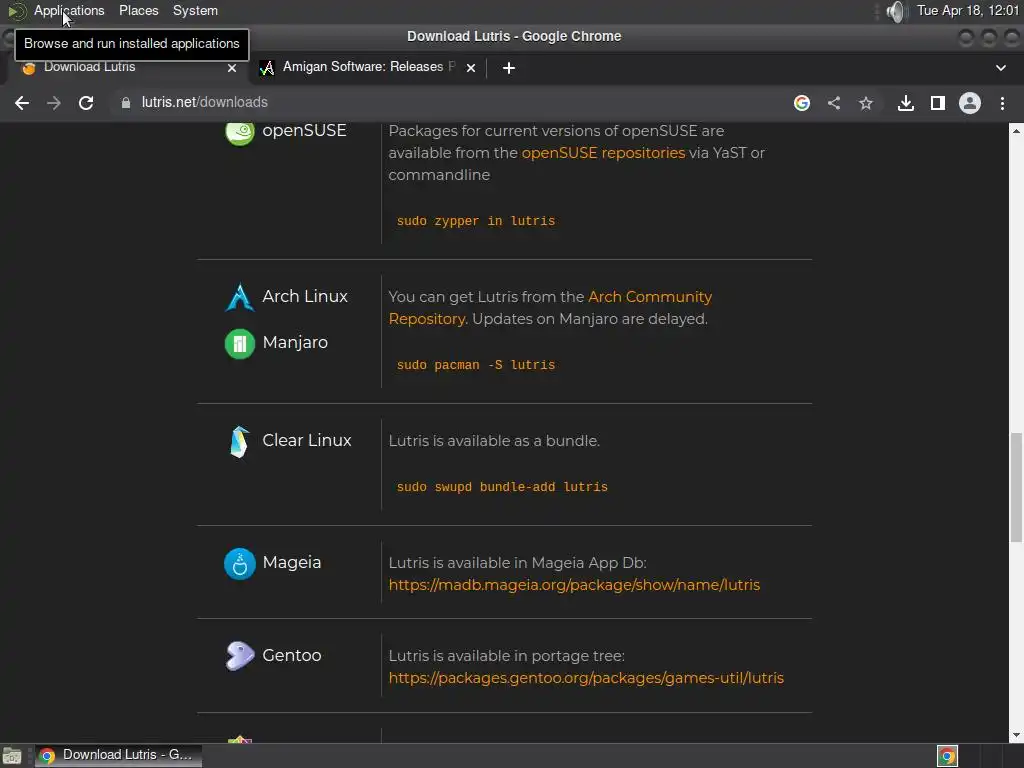Screen dimensions: 1024x768
Task: Open the Places menu
Action: pos(138,10)
